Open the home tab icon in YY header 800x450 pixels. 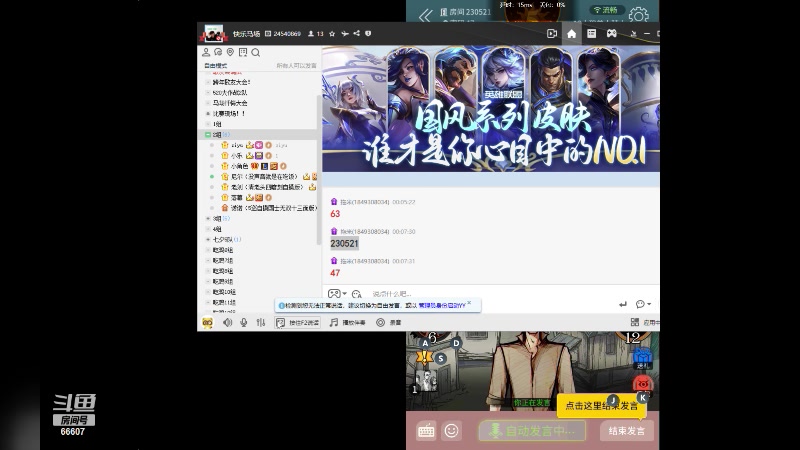click(571, 34)
